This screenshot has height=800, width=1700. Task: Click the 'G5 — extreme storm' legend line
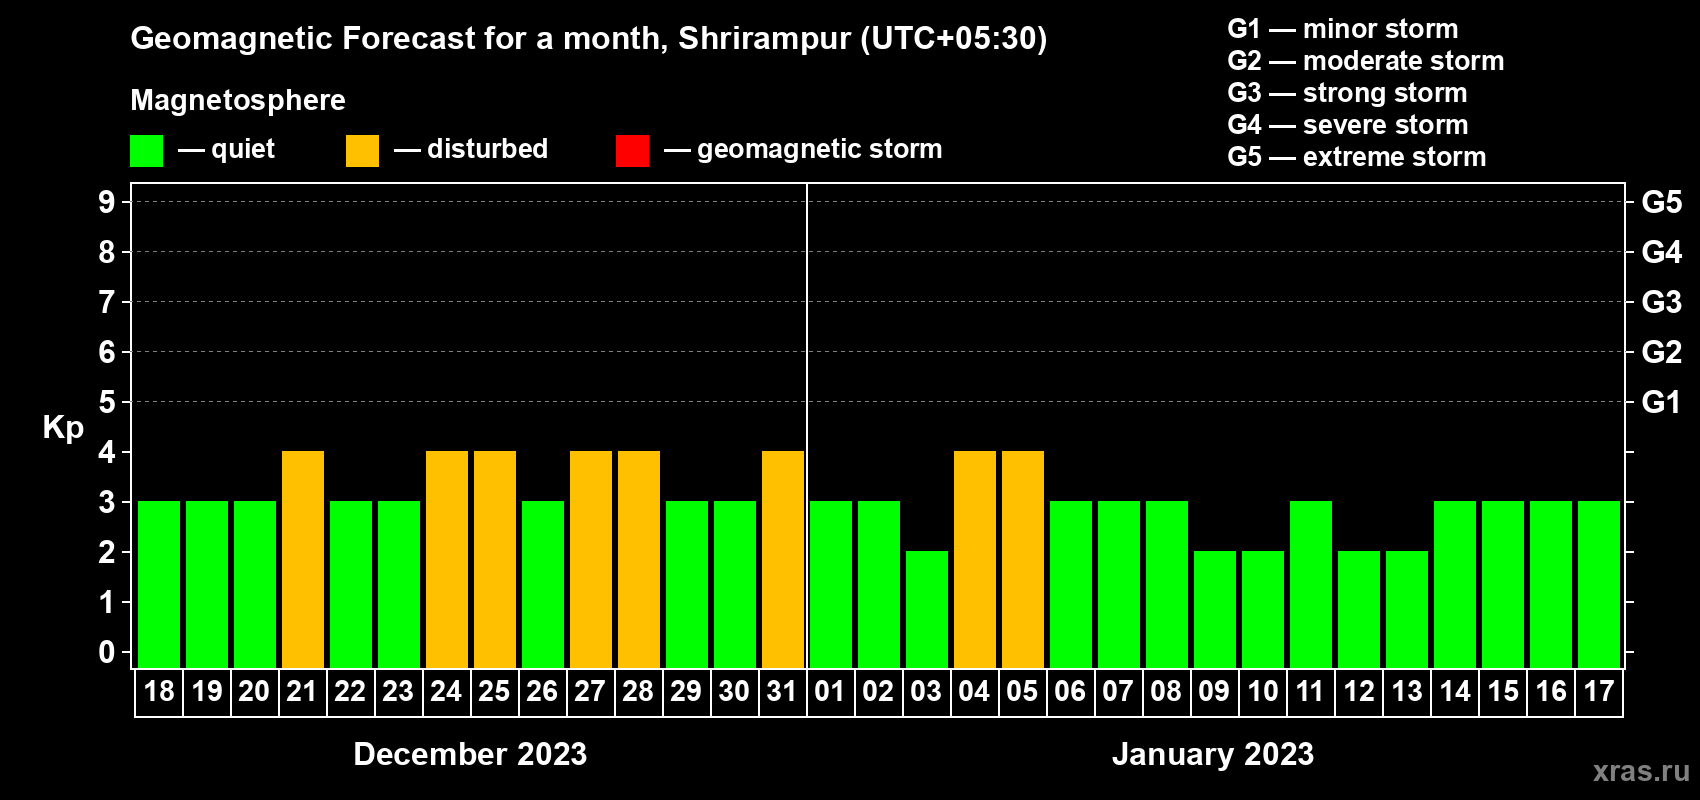point(1357,157)
